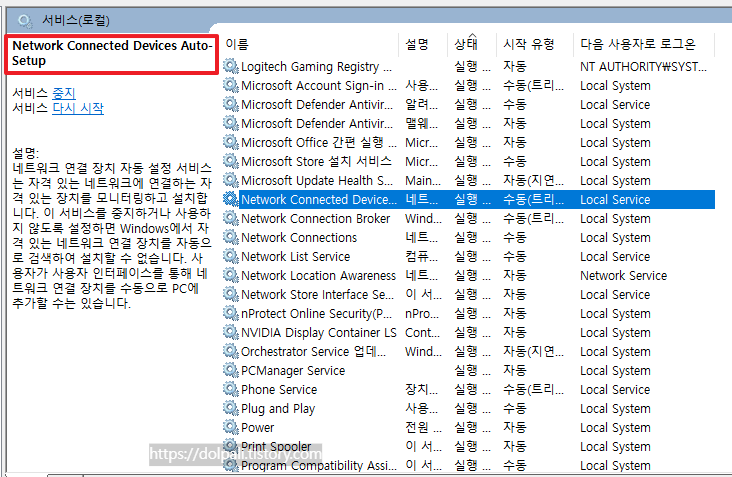
Task: Select the Logitech Gaming Registry service name
Action: tap(316, 67)
